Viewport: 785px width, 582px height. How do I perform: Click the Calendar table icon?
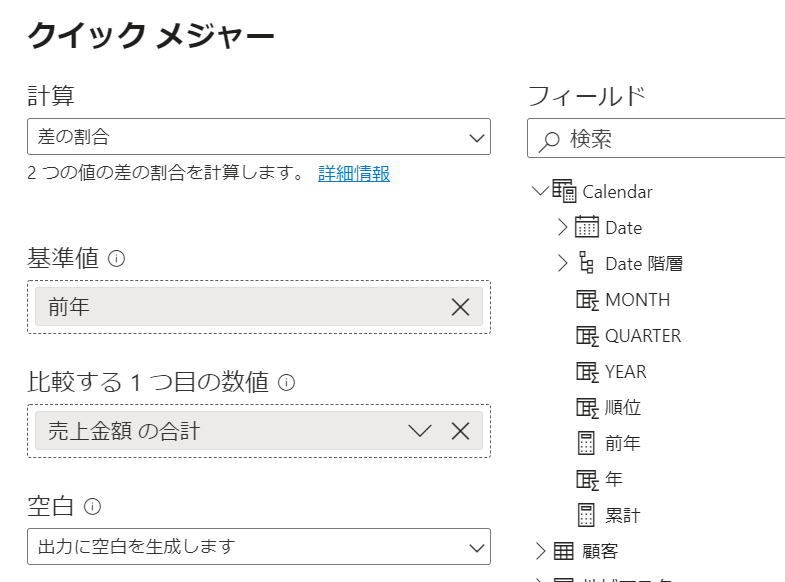click(x=564, y=191)
